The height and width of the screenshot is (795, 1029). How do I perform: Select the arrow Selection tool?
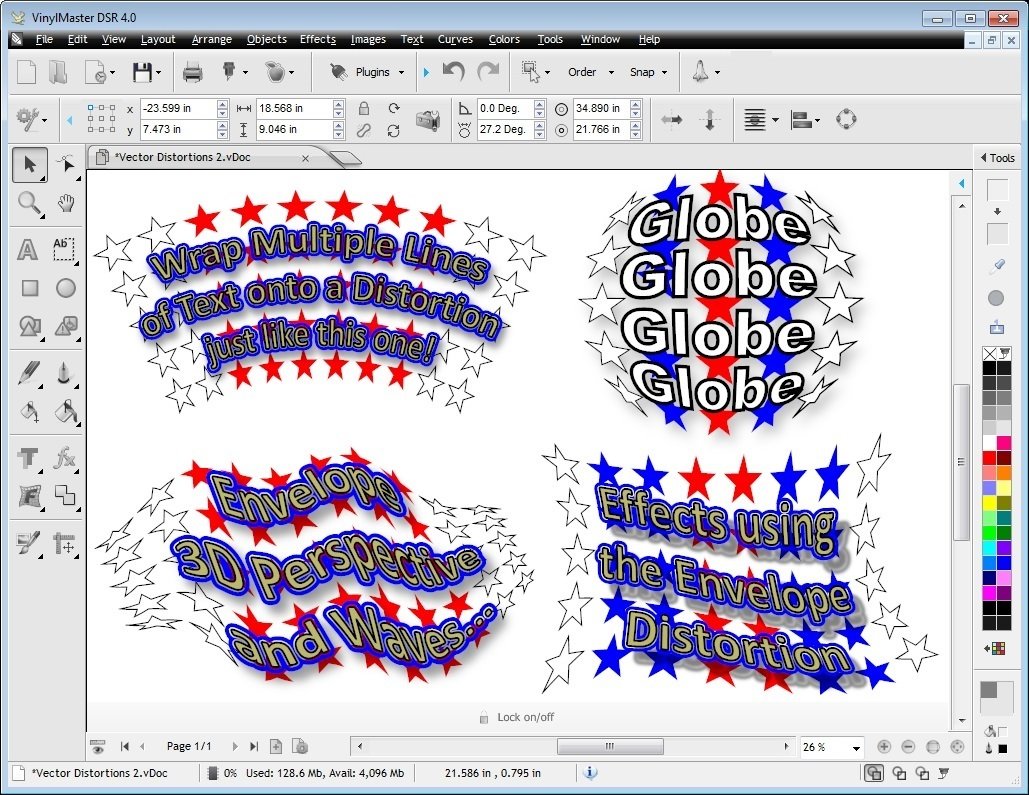tap(29, 165)
